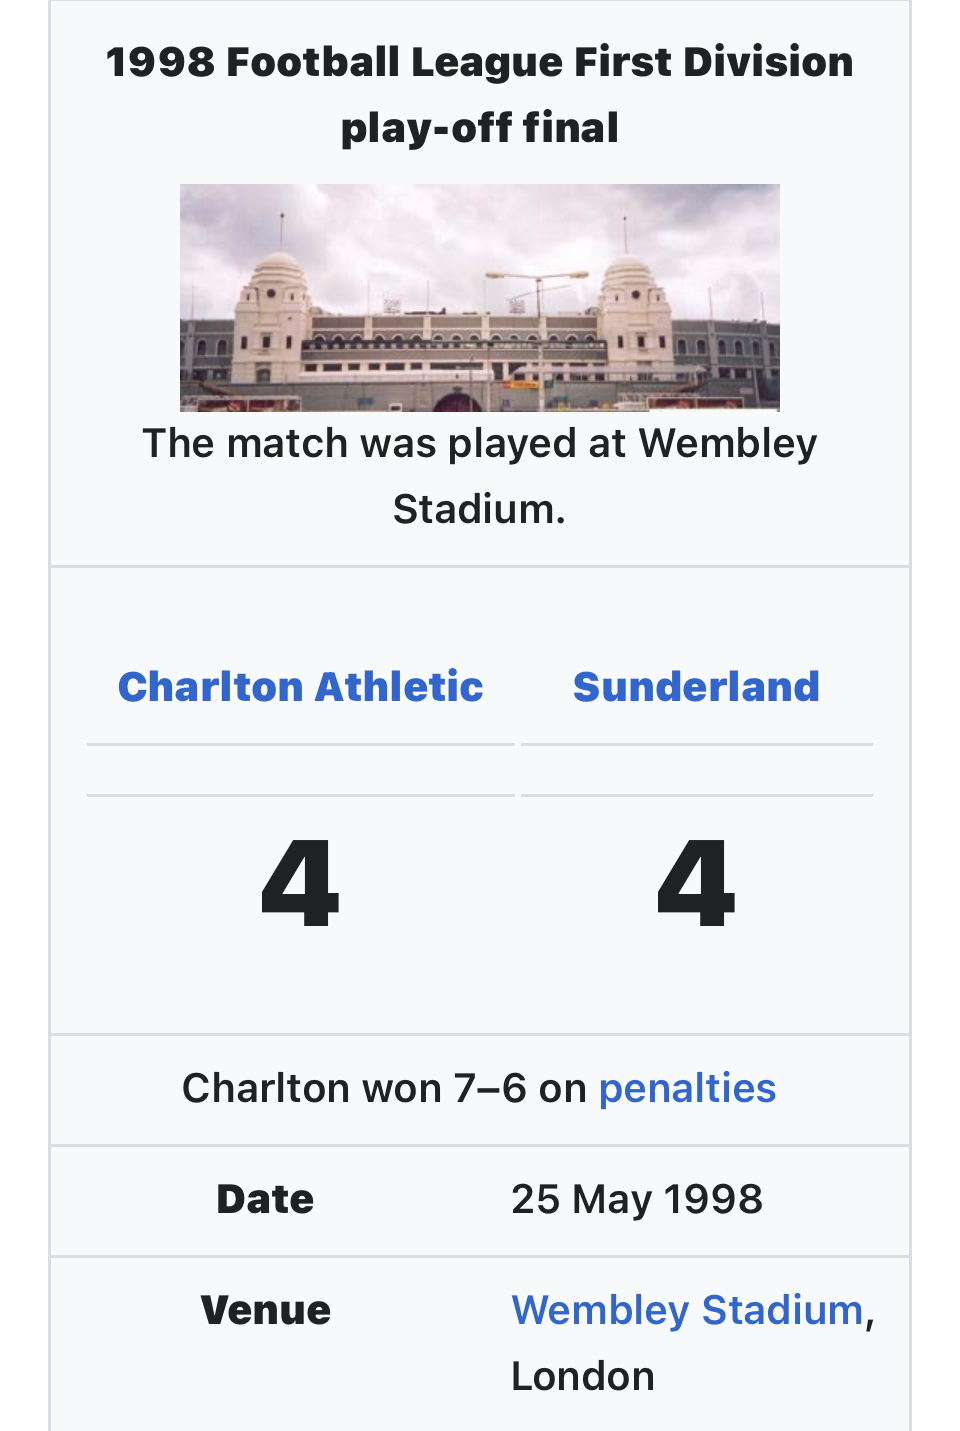Click Charlton Athletic's score of 4

coord(300,884)
